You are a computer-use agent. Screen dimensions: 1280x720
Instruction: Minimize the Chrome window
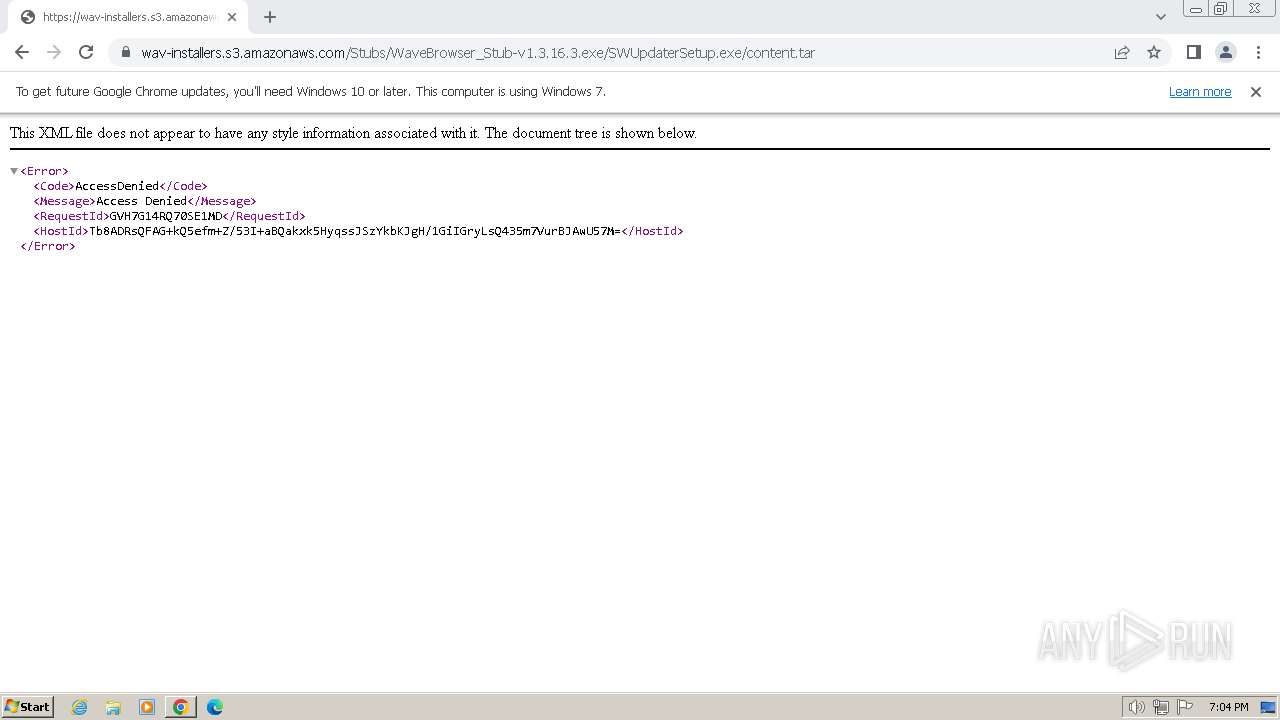(x=1196, y=9)
